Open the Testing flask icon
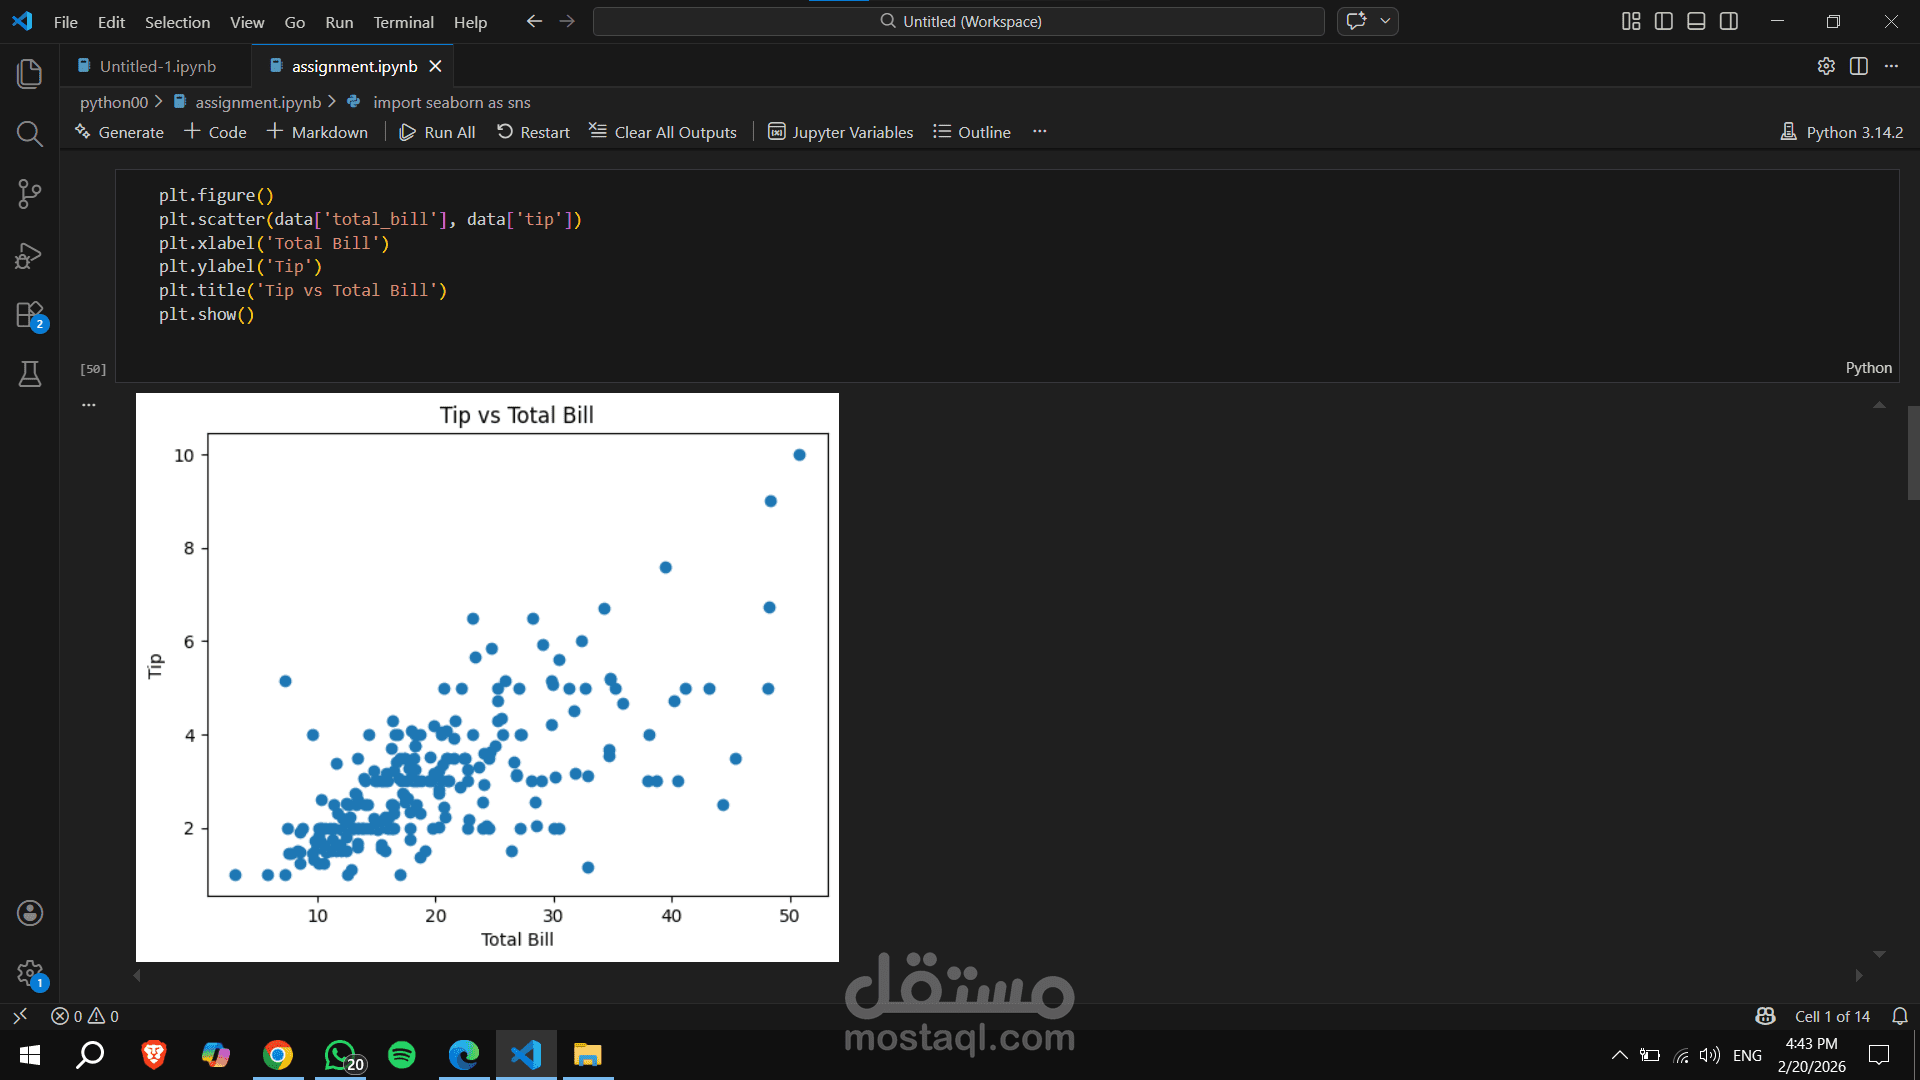The width and height of the screenshot is (1920, 1080). (30, 374)
